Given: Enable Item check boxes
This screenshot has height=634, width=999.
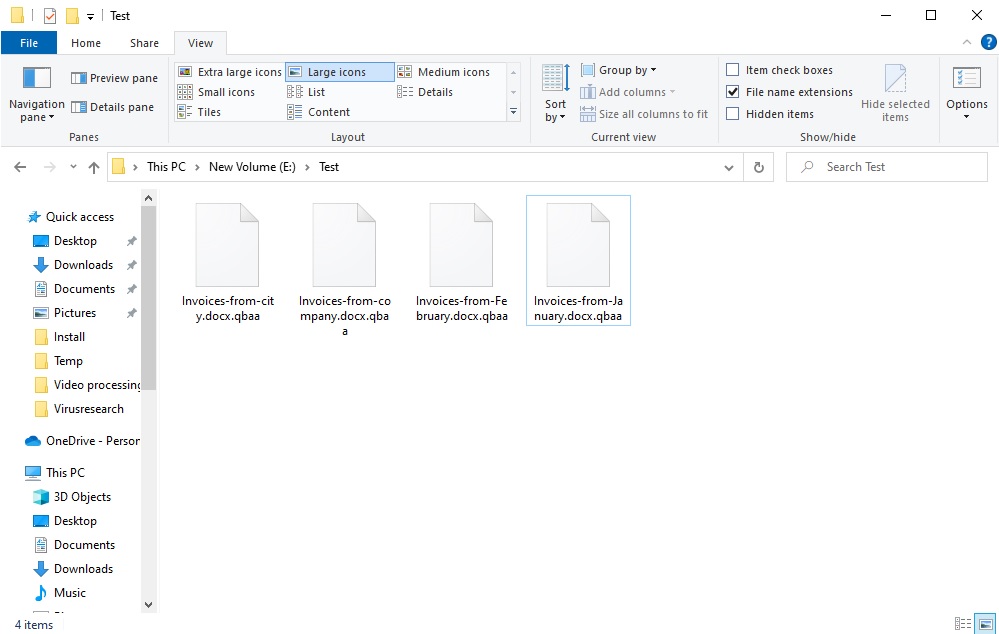Looking at the screenshot, I should [x=733, y=70].
